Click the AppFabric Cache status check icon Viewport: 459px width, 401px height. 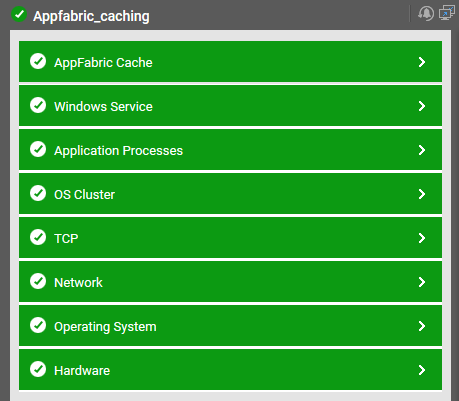click(x=38, y=61)
